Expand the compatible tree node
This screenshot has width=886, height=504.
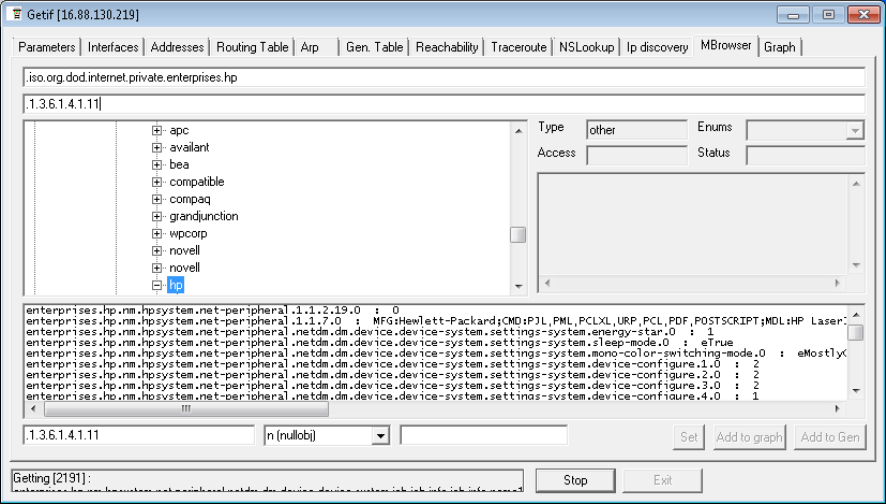pos(157,182)
